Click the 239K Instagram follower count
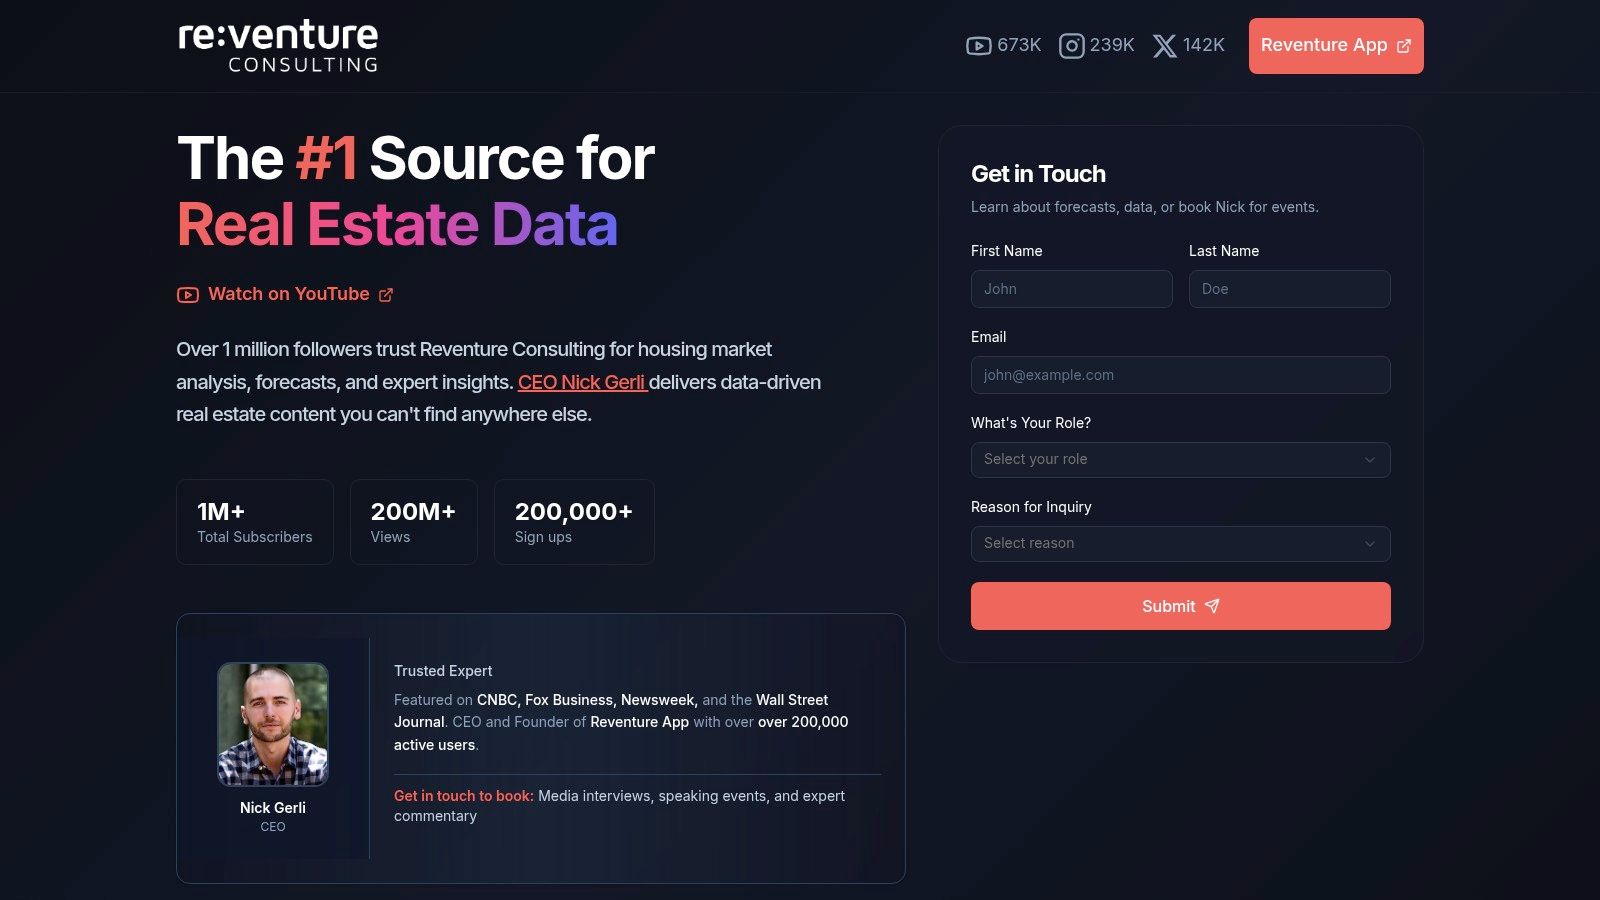This screenshot has height=900, width=1600. pos(1112,45)
